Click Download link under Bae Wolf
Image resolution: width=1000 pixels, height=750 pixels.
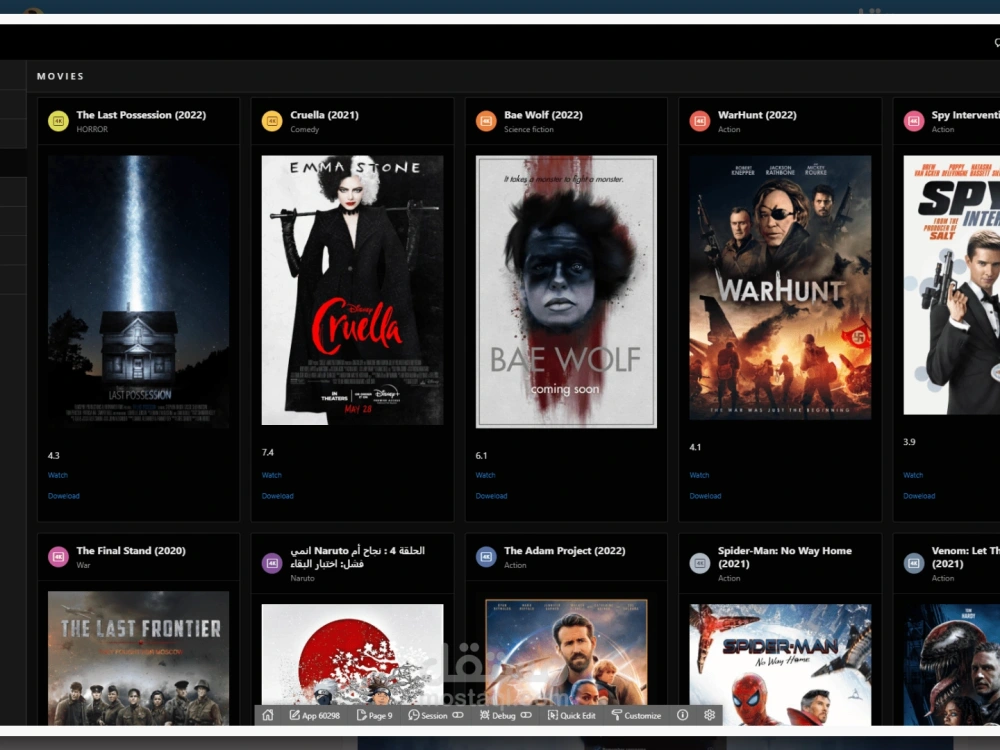491,496
